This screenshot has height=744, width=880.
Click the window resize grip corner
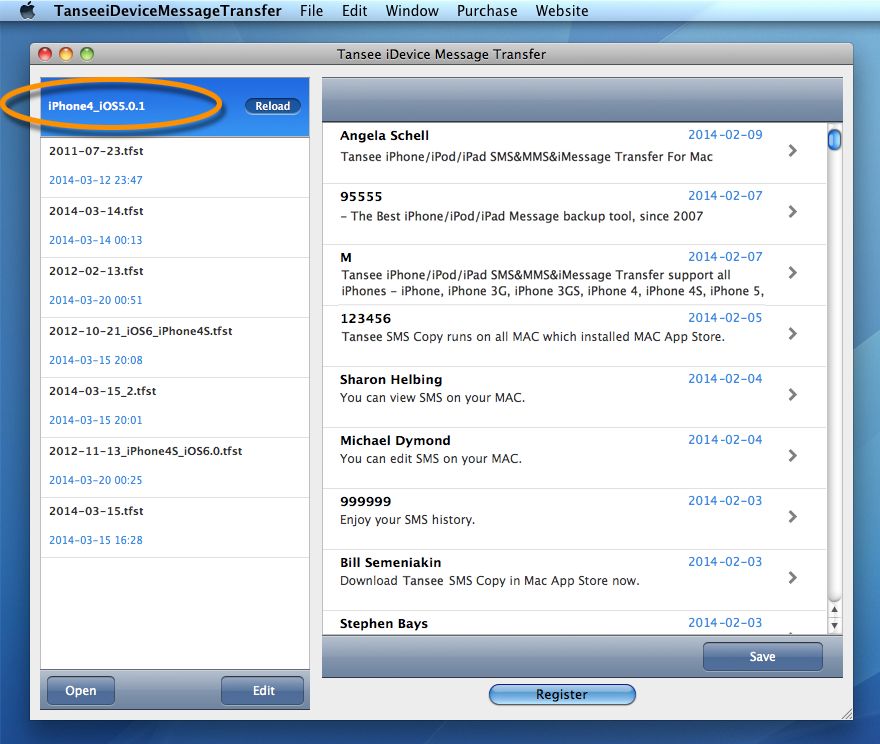click(847, 714)
